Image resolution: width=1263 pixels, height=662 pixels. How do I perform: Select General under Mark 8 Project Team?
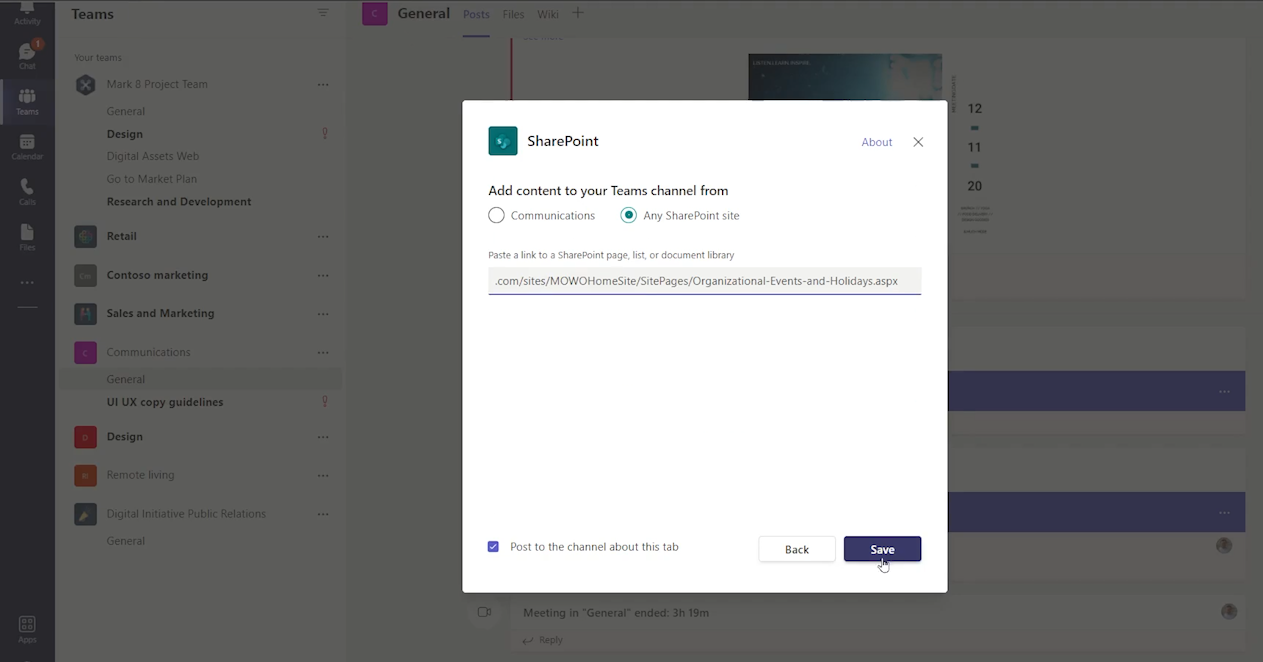coord(126,111)
